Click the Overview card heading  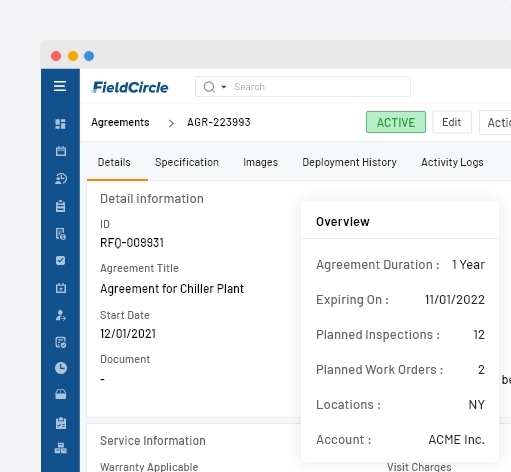click(x=343, y=222)
